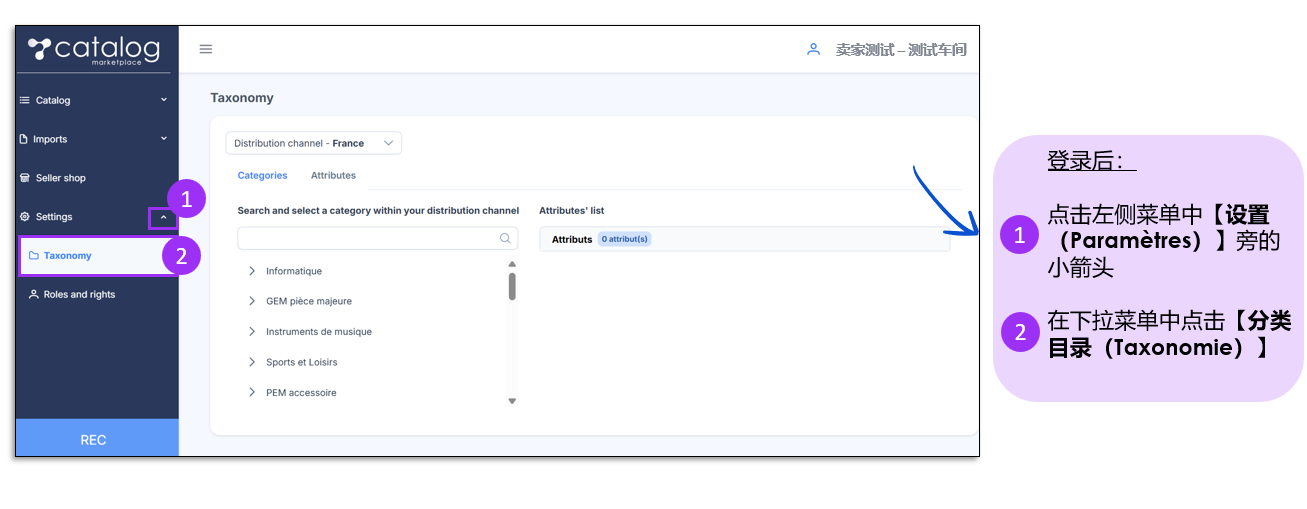
Task: Click the user profile icon
Action: pyautogui.click(x=813, y=49)
